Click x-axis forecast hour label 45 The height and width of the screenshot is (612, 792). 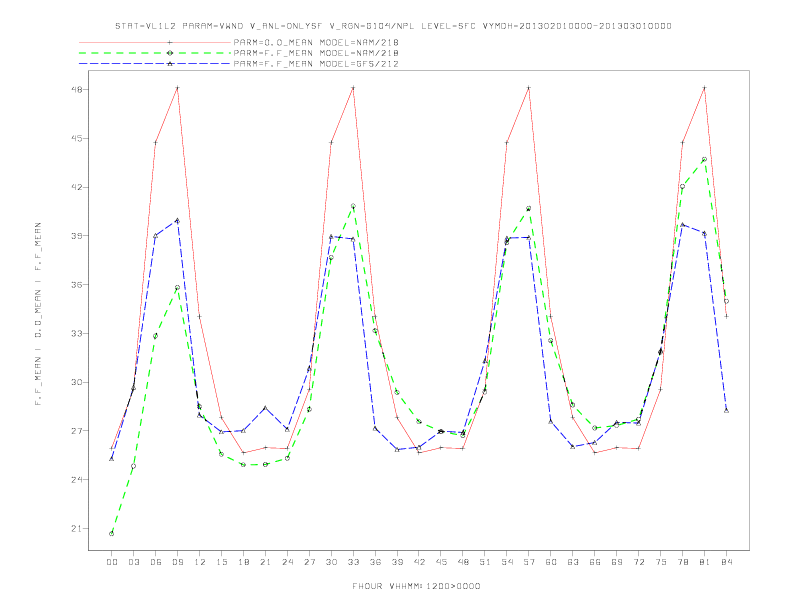pos(441,562)
